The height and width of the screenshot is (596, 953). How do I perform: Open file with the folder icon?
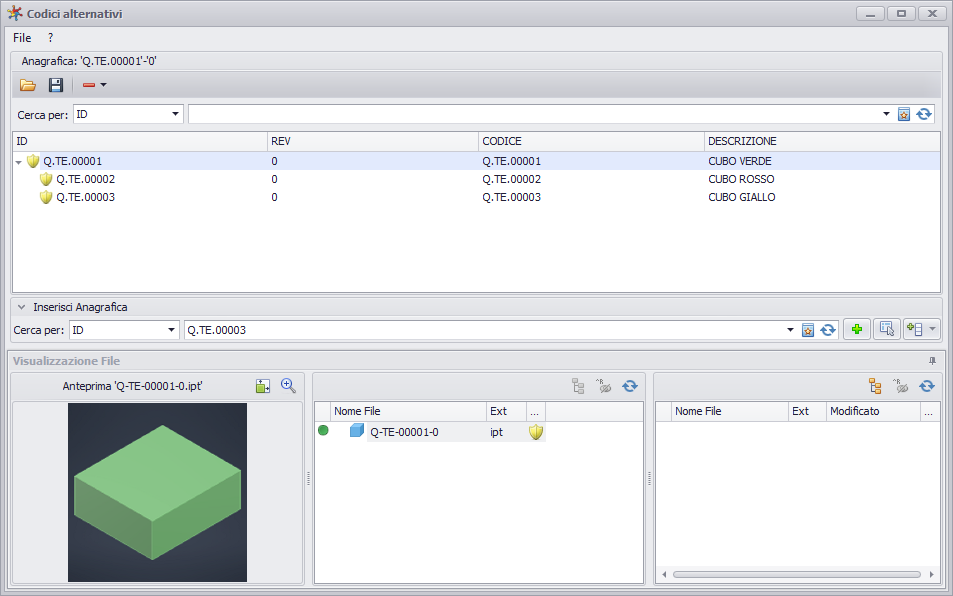(27, 85)
